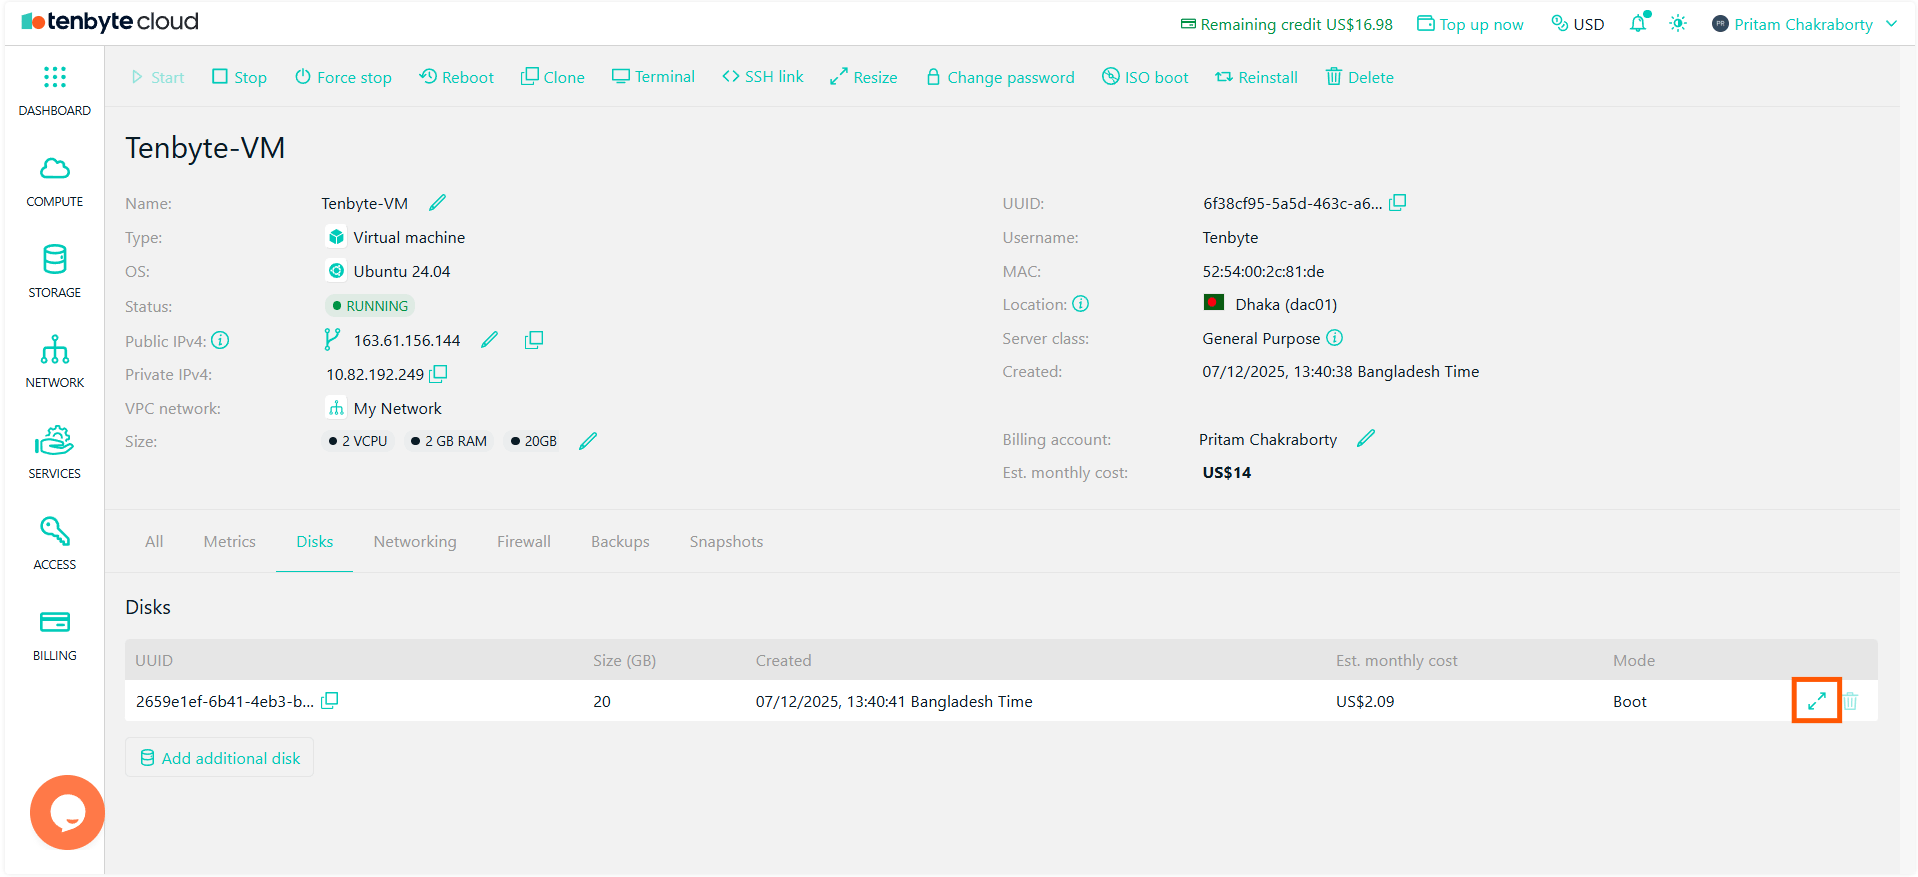Screen dimensions: 1918x877
Task: Edit the billing account pencil icon
Action: pos(1366,439)
